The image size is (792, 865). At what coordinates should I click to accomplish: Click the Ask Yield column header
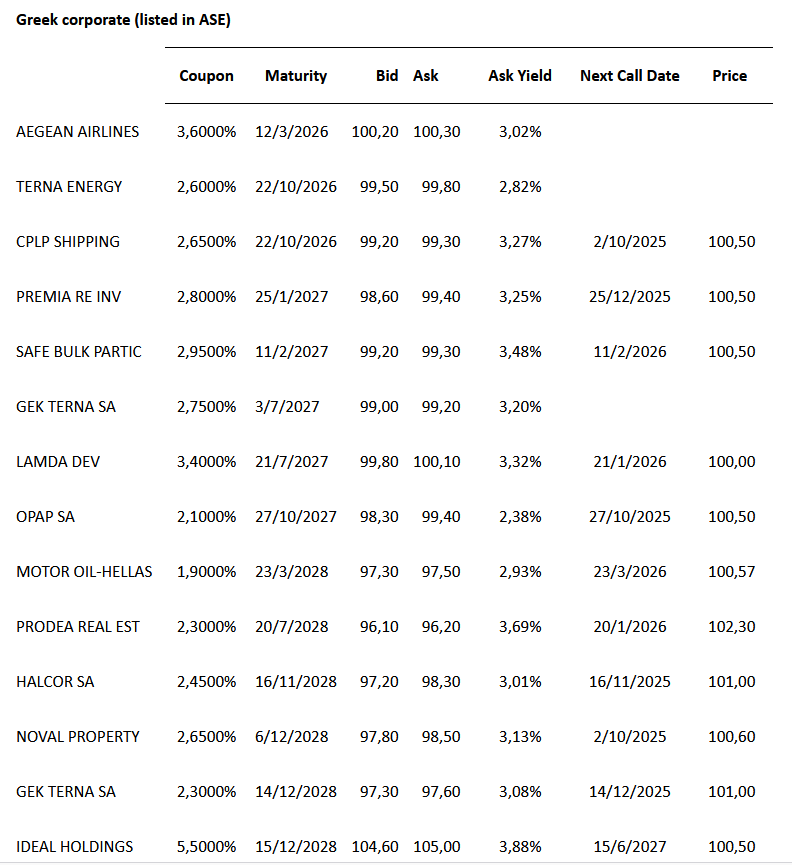[x=520, y=76]
